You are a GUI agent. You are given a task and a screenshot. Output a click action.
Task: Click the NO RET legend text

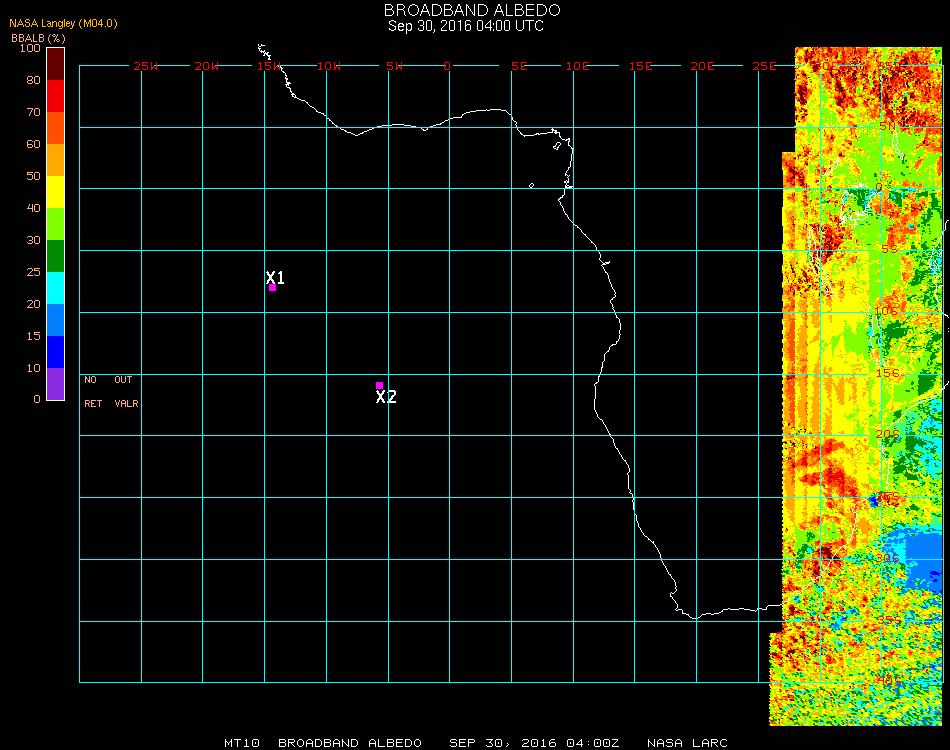92,392
